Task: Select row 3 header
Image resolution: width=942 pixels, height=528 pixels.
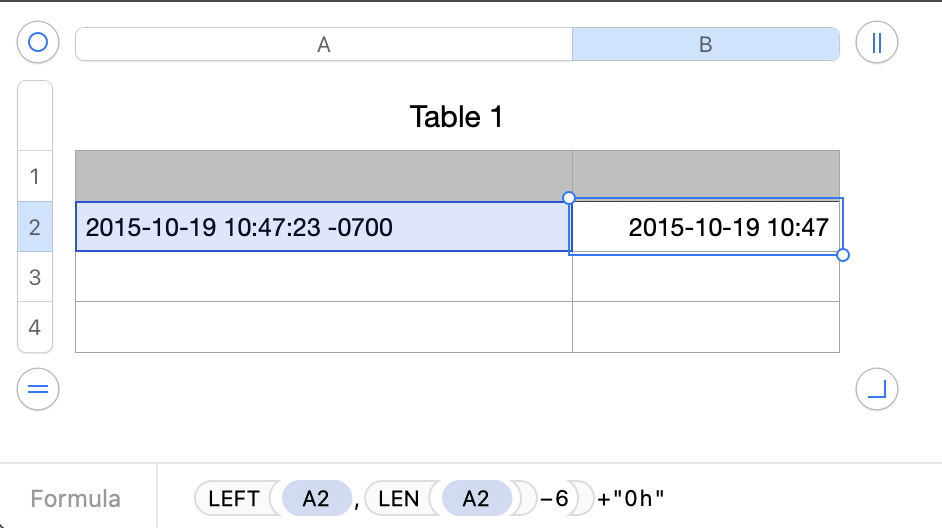Action: click(35, 277)
